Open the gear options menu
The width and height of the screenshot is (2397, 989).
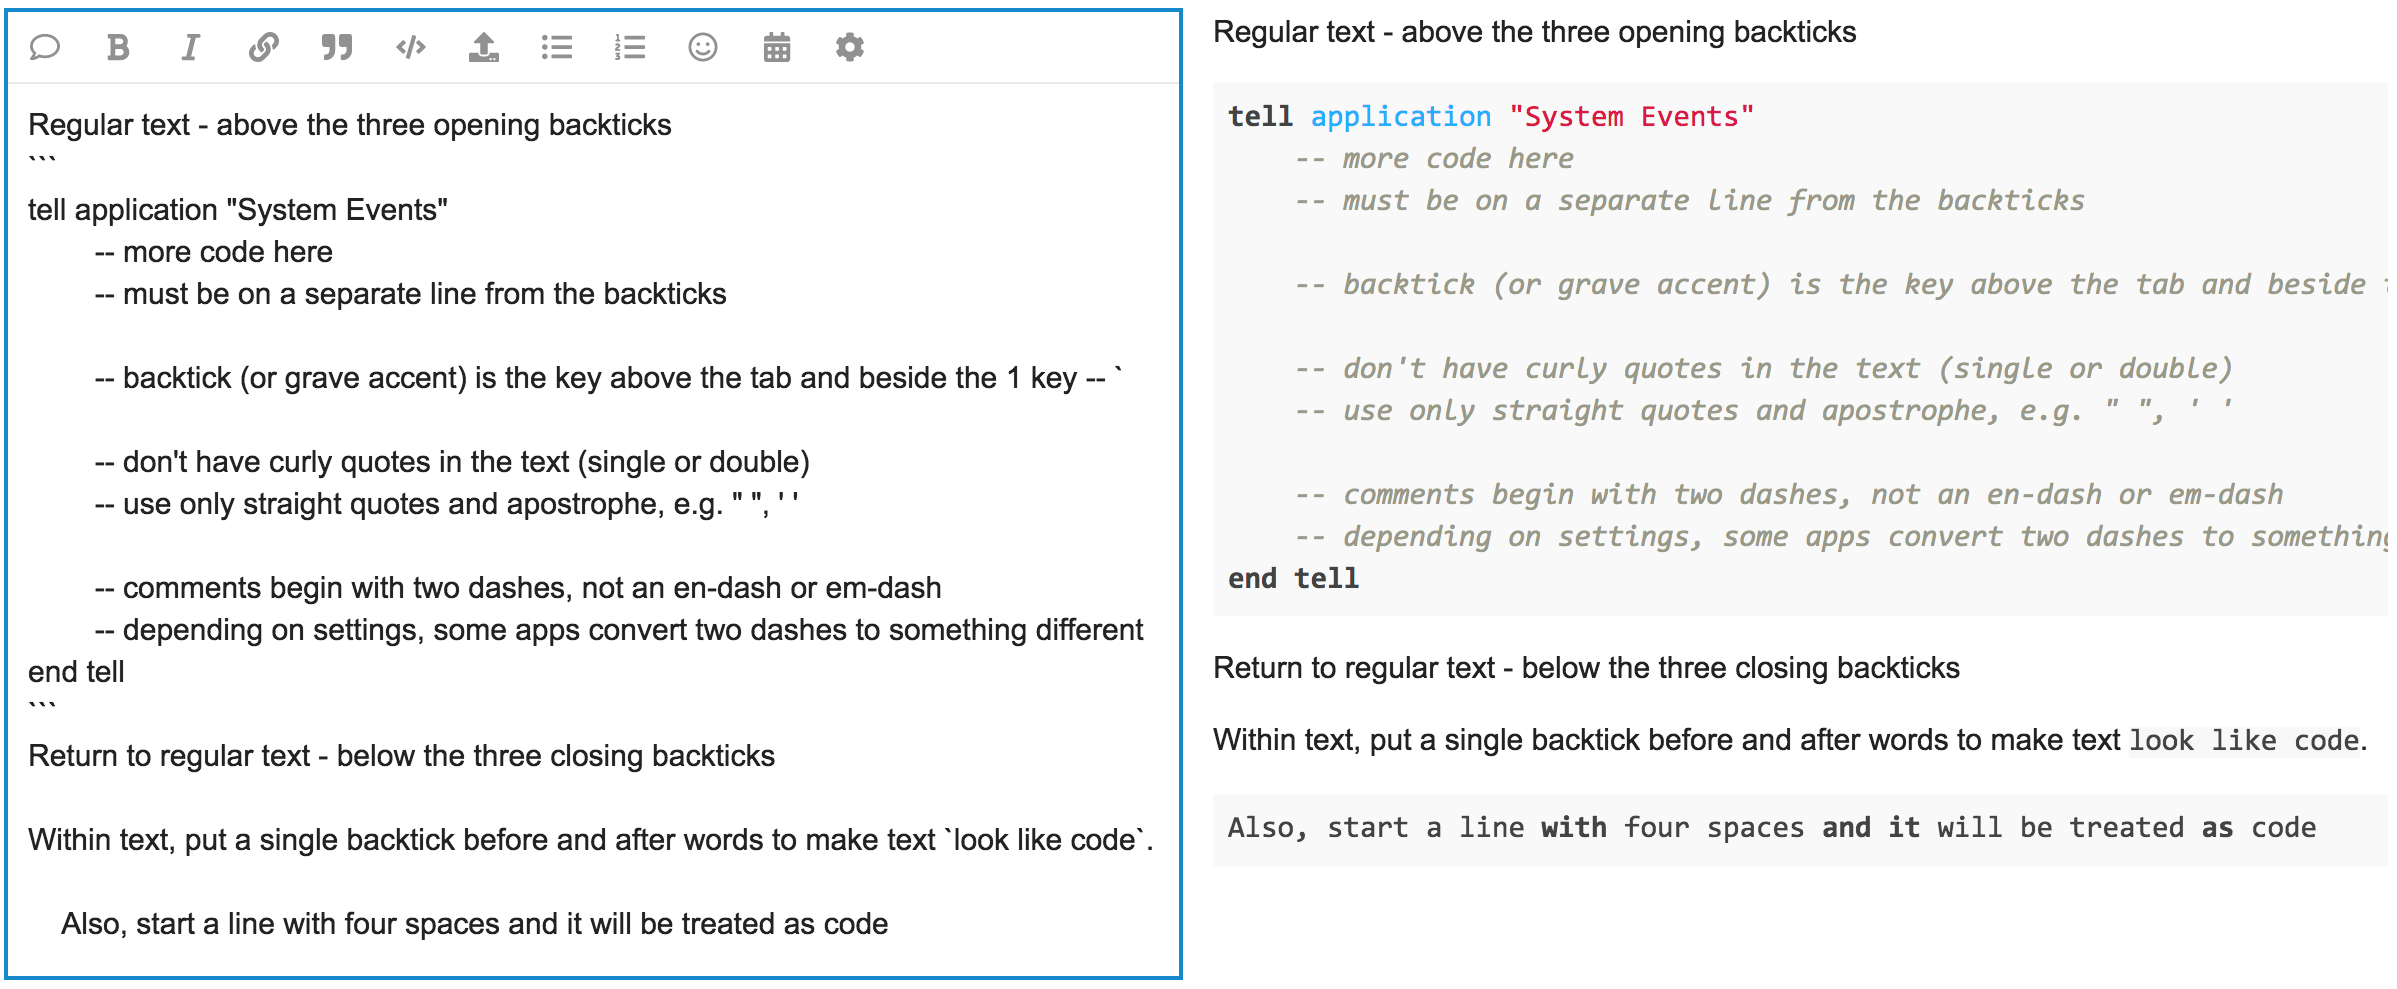click(850, 47)
